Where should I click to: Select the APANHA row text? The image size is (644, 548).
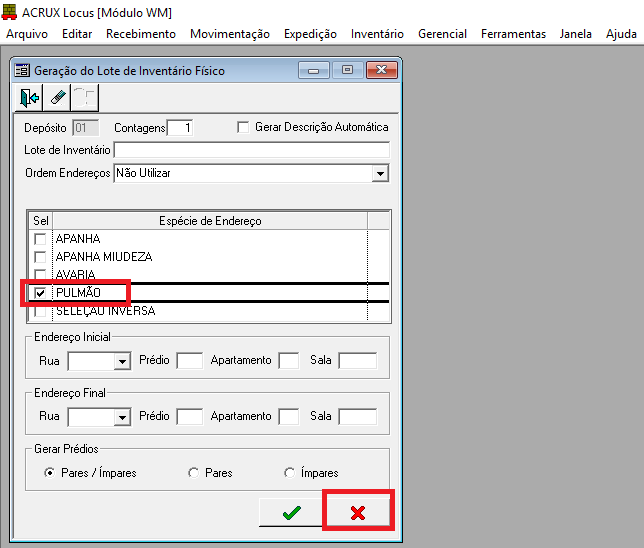pyautogui.click(x=78, y=239)
